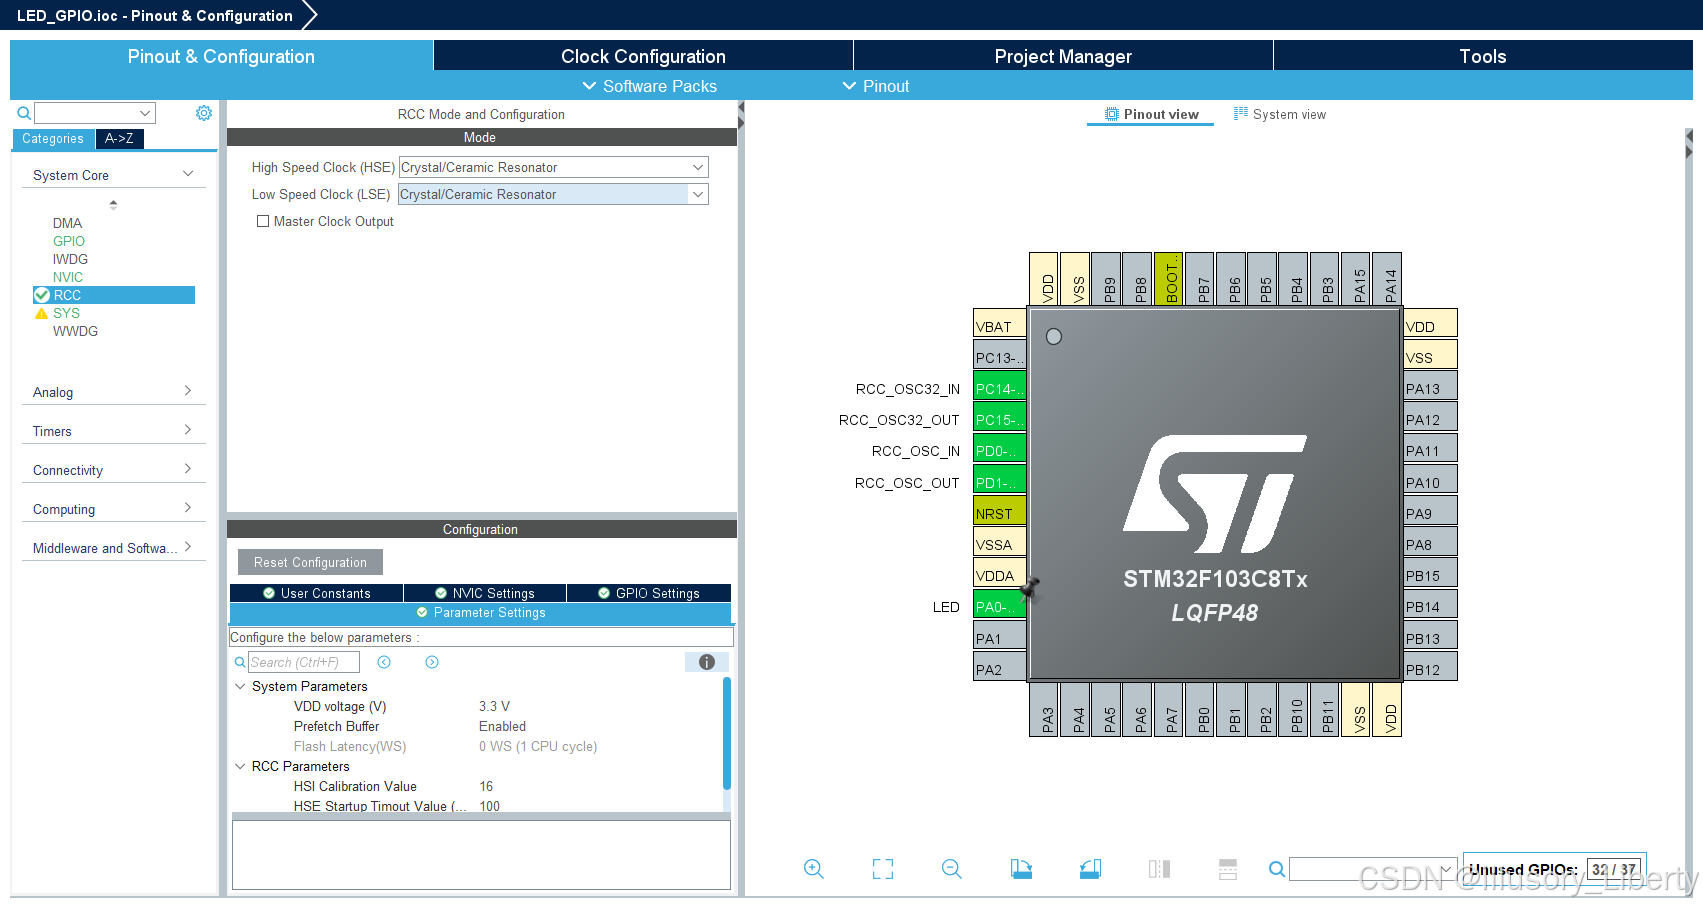The height and width of the screenshot is (908, 1703).
Task: Click the vertical split view icon
Action: tap(1159, 869)
